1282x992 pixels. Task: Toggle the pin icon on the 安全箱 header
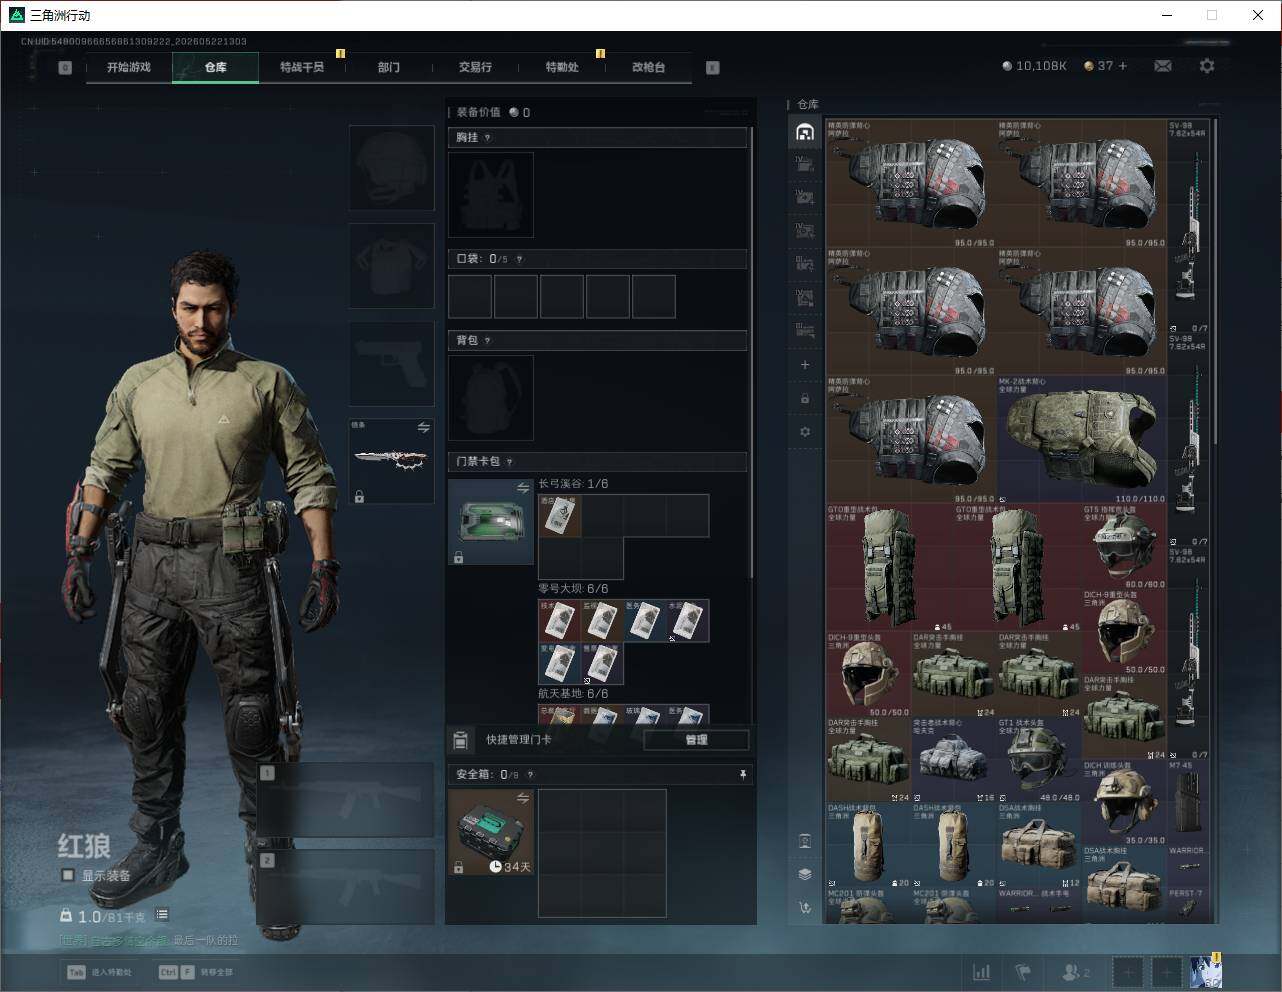[x=742, y=775]
